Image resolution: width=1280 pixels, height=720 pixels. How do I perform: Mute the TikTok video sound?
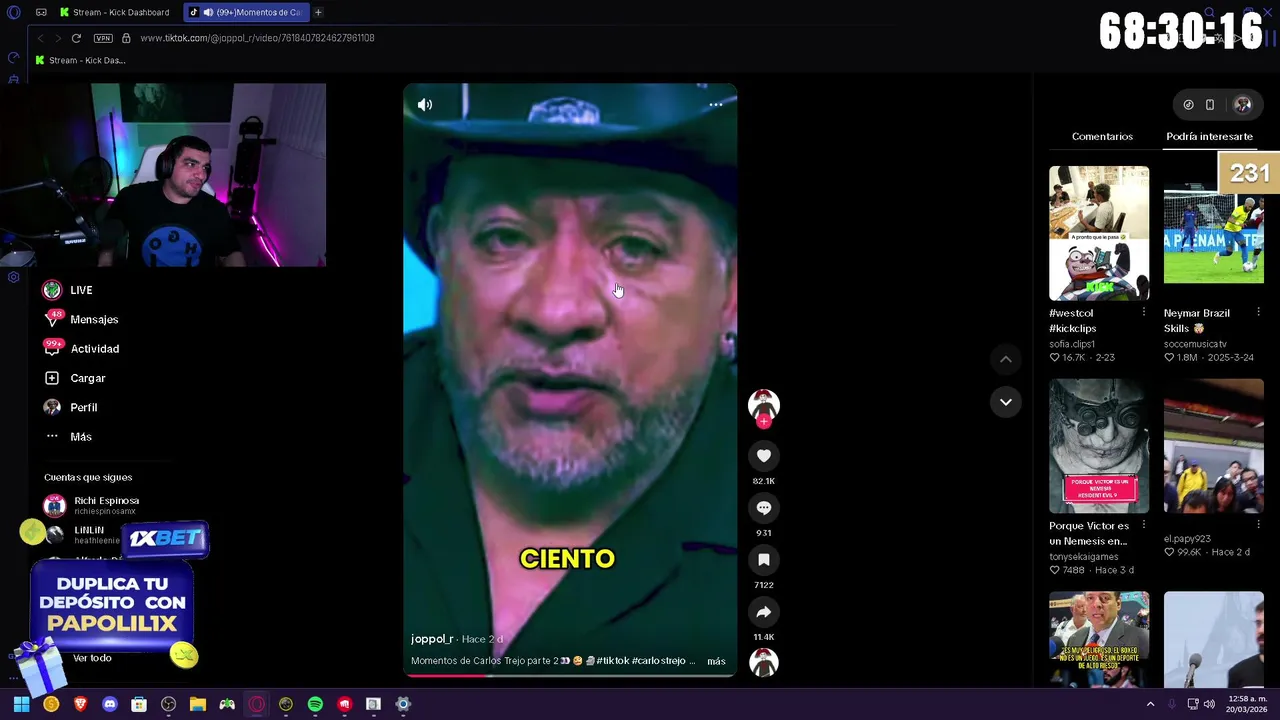coord(425,104)
